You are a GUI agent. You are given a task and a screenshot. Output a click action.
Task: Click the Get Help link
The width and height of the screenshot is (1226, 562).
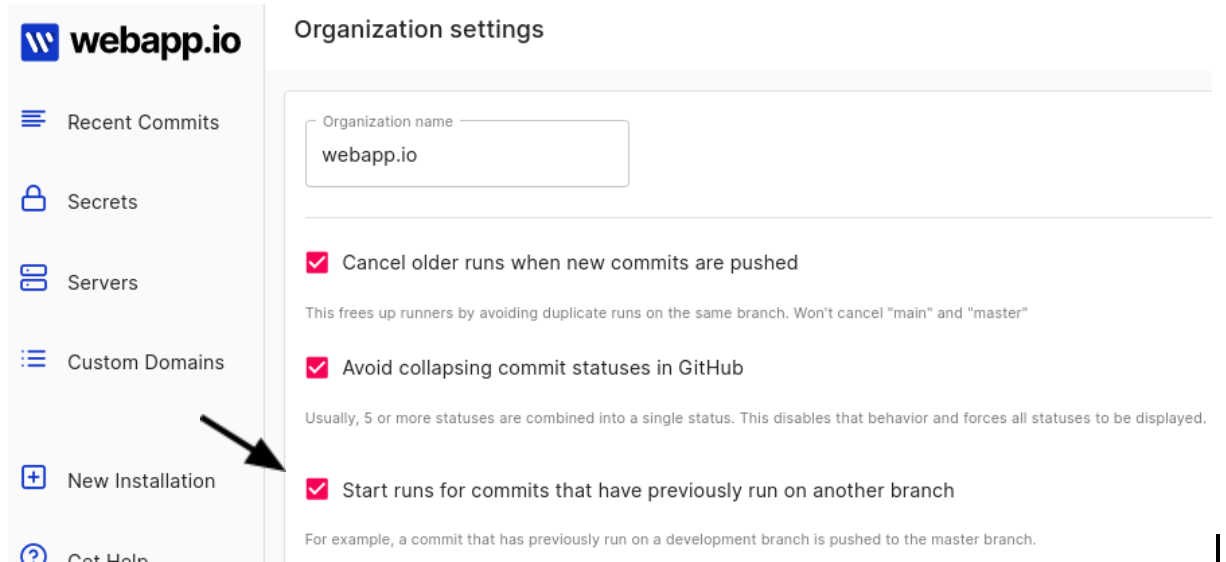108,554
